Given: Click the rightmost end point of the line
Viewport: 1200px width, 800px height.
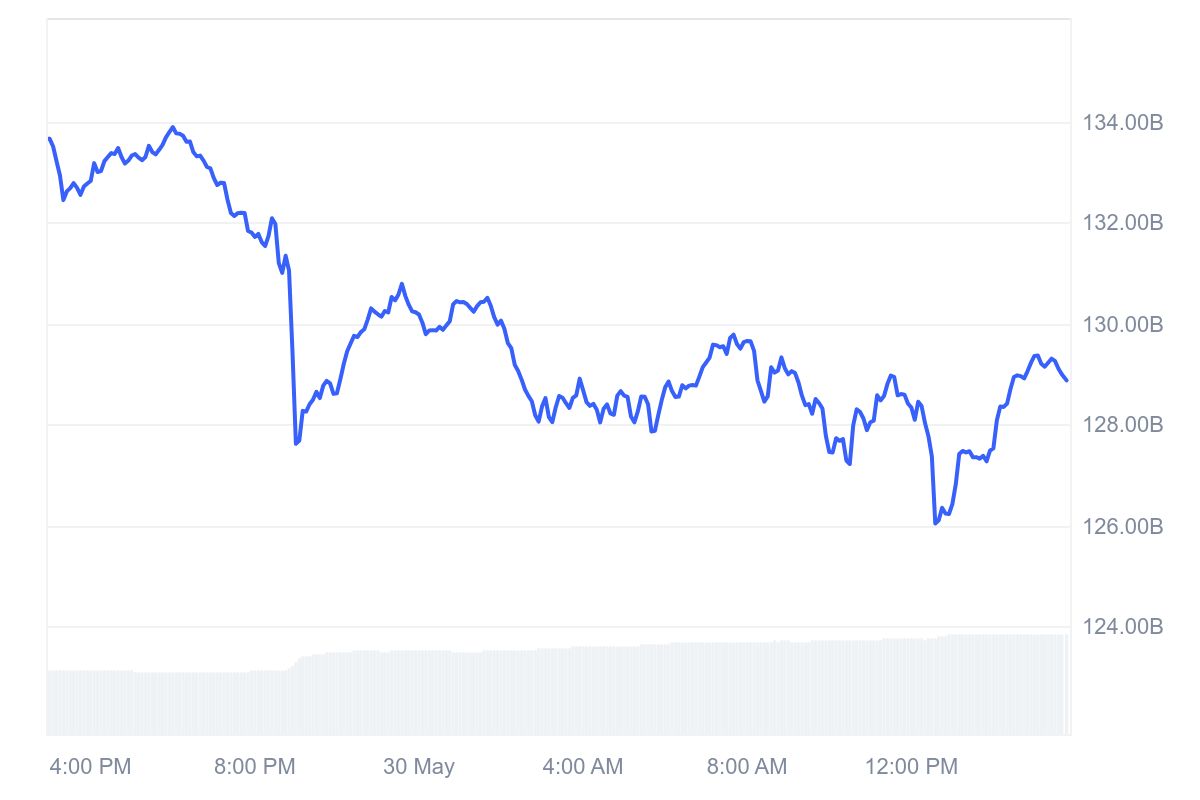Looking at the screenshot, I should pyautogui.click(x=1067, y=380).
